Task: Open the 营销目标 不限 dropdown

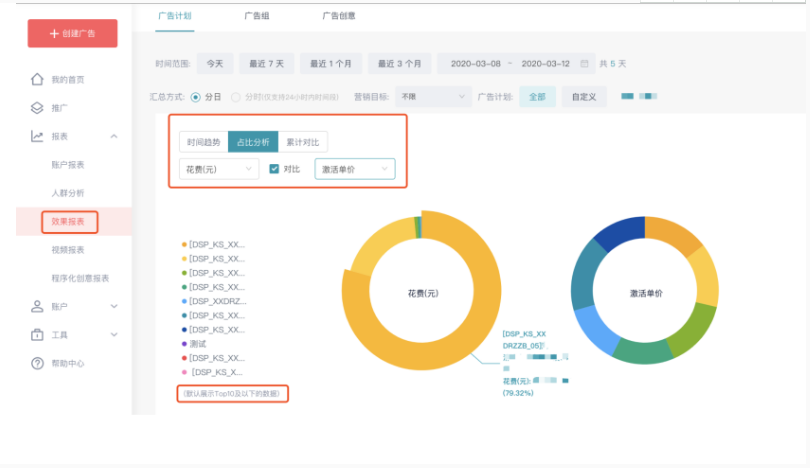Action: [x=433, y=97]
